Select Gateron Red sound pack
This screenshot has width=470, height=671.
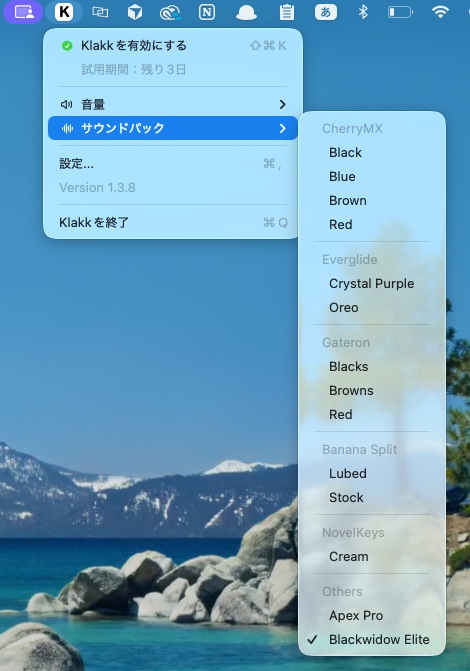pyautogui.click(x=372, y=414)
